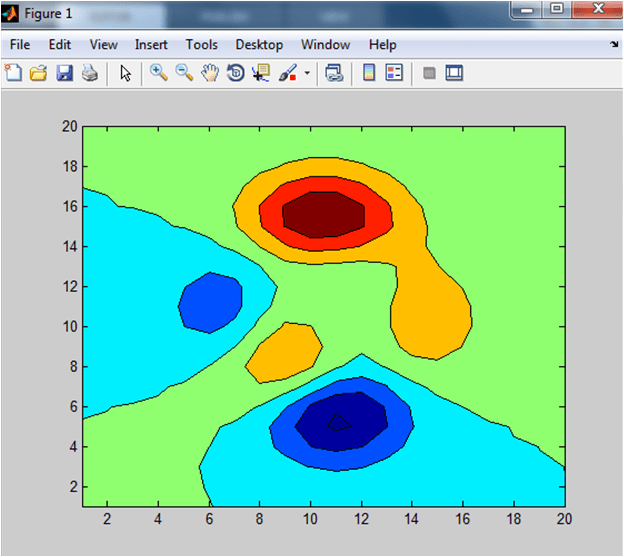
Task: Open the Desktop menu
Action: click(x=259, y=45)
